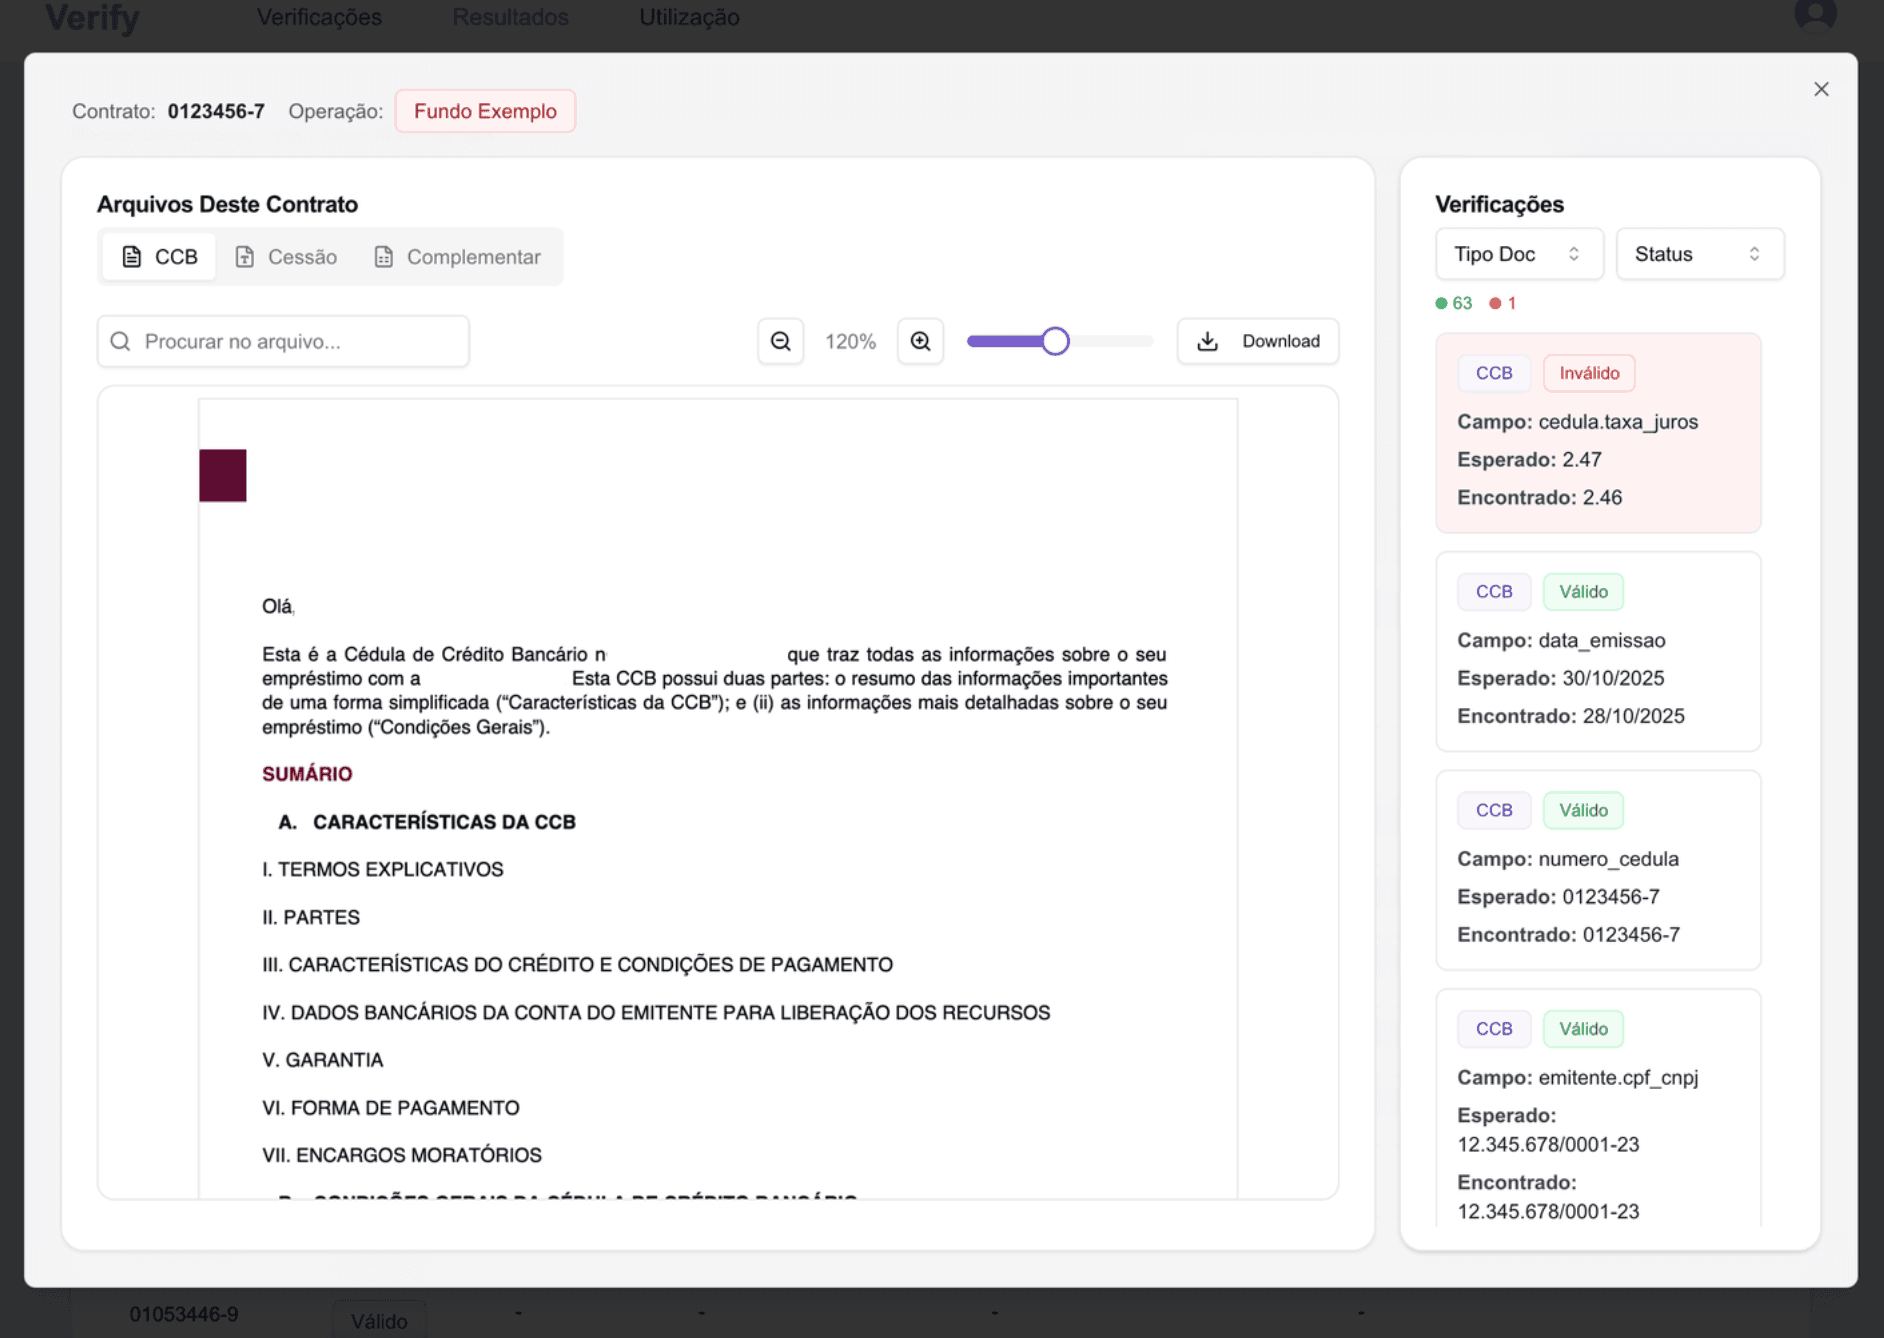Viewport: 1884px width, 1338px height.
Task: Adjust the zoom level slider
Action: tap(1056, 341)
